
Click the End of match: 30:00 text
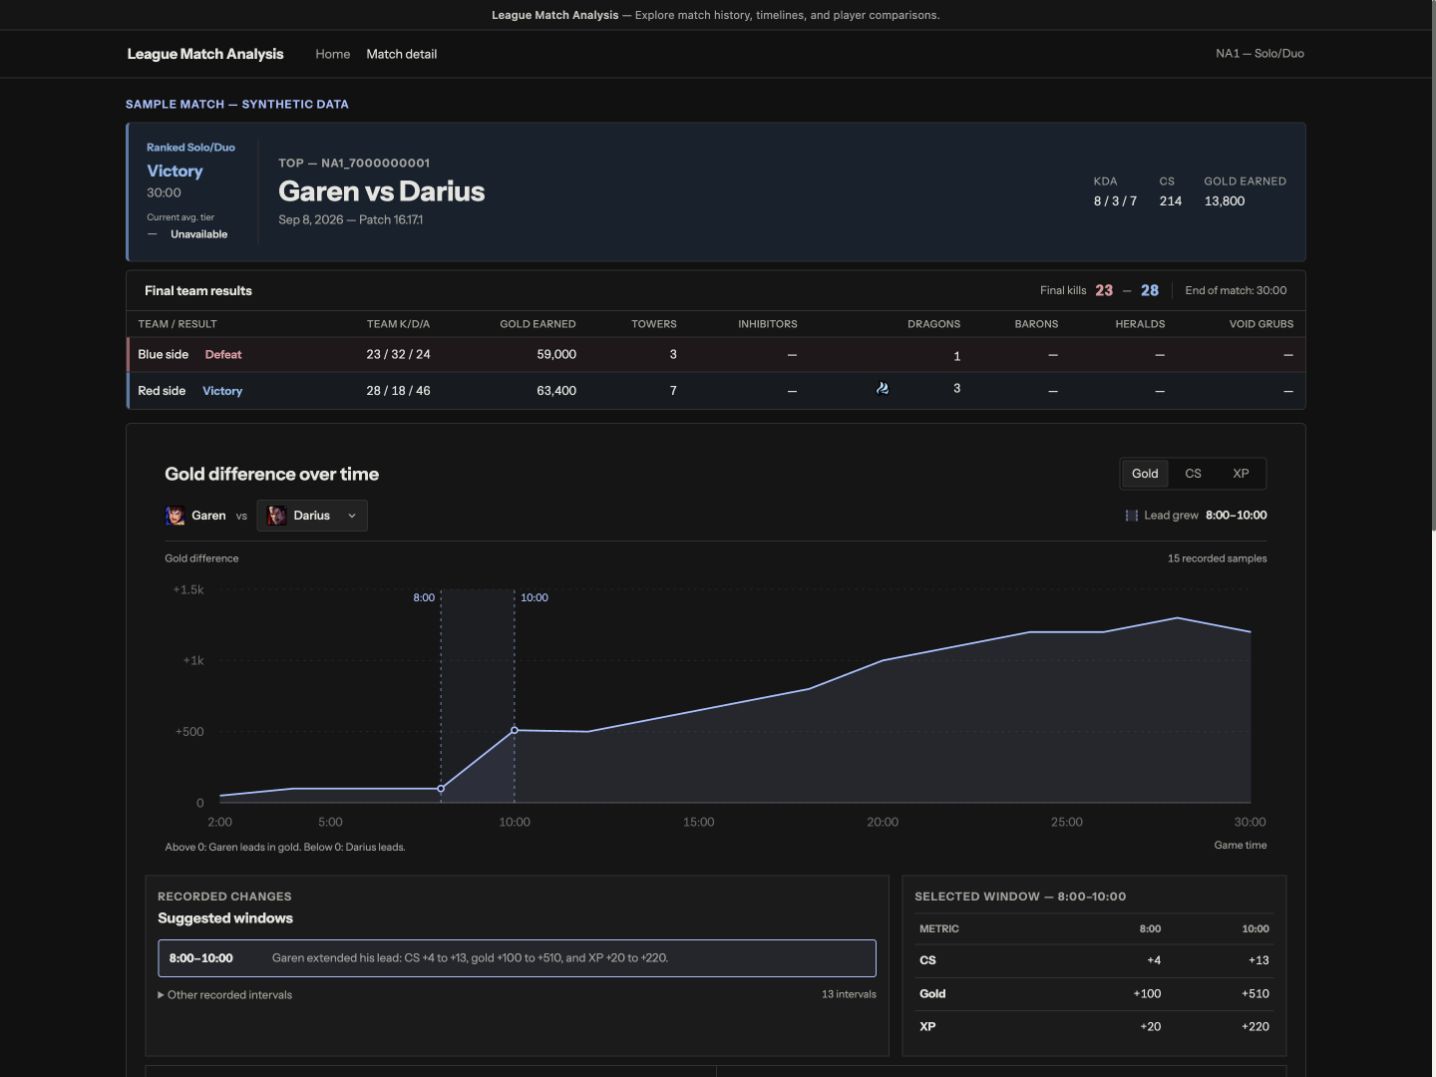click(1236, 291)
